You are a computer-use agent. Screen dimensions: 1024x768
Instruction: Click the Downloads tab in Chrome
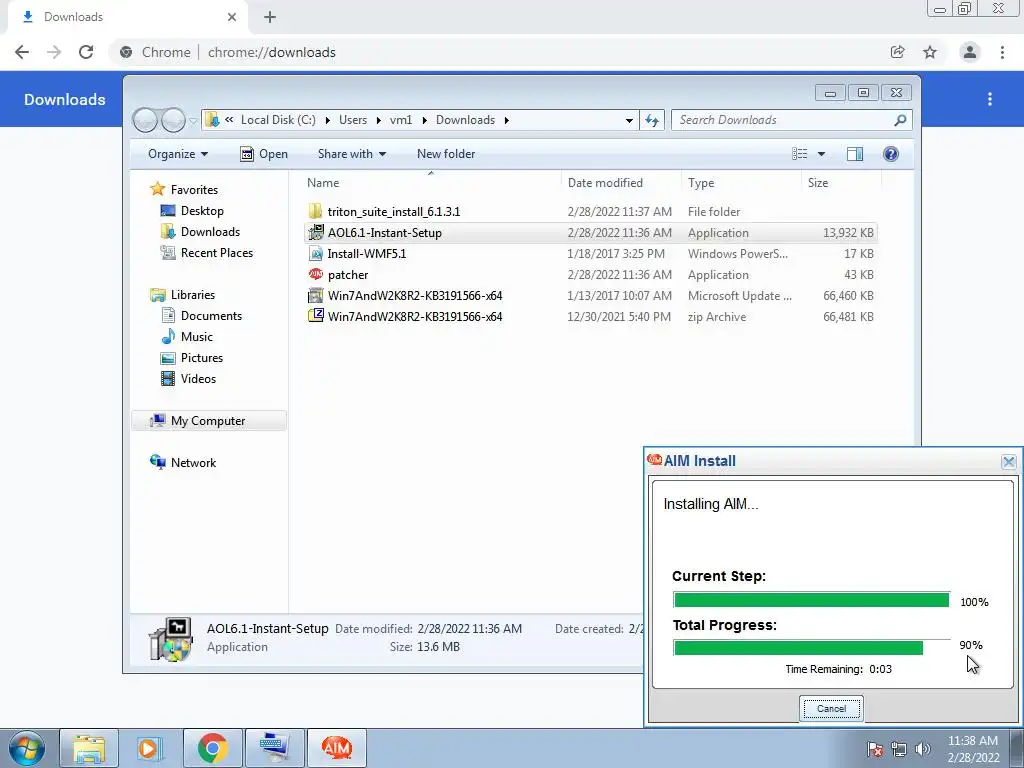[129, 17]
